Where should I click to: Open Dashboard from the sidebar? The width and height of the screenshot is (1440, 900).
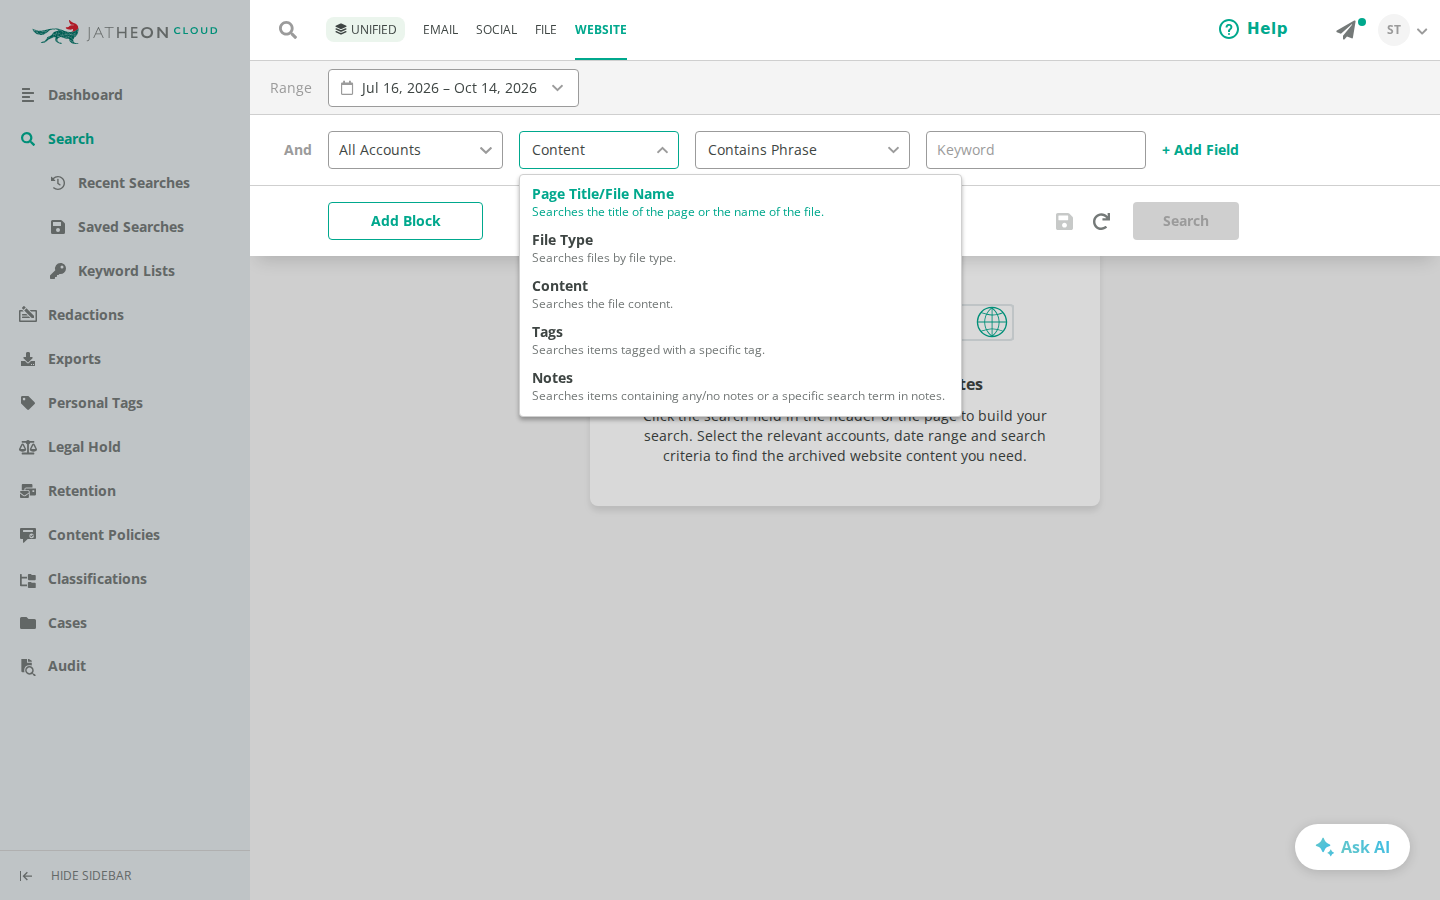(85, 95)
